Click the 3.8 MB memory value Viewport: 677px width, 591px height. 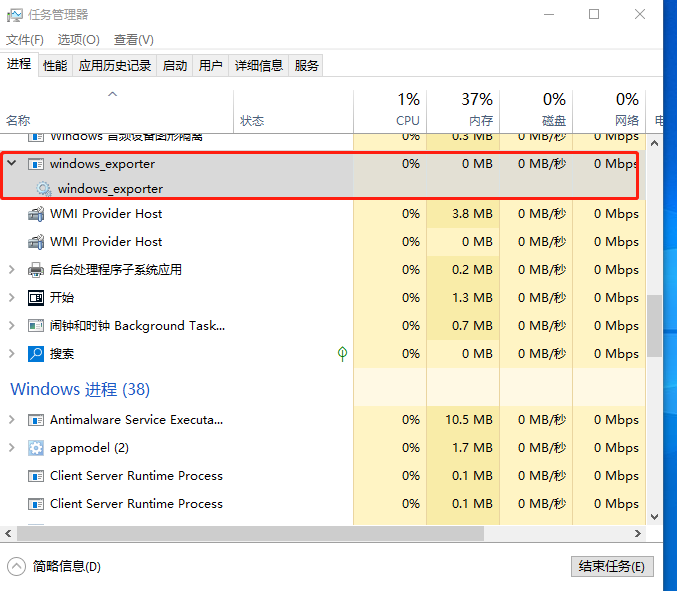pos(472,214)
